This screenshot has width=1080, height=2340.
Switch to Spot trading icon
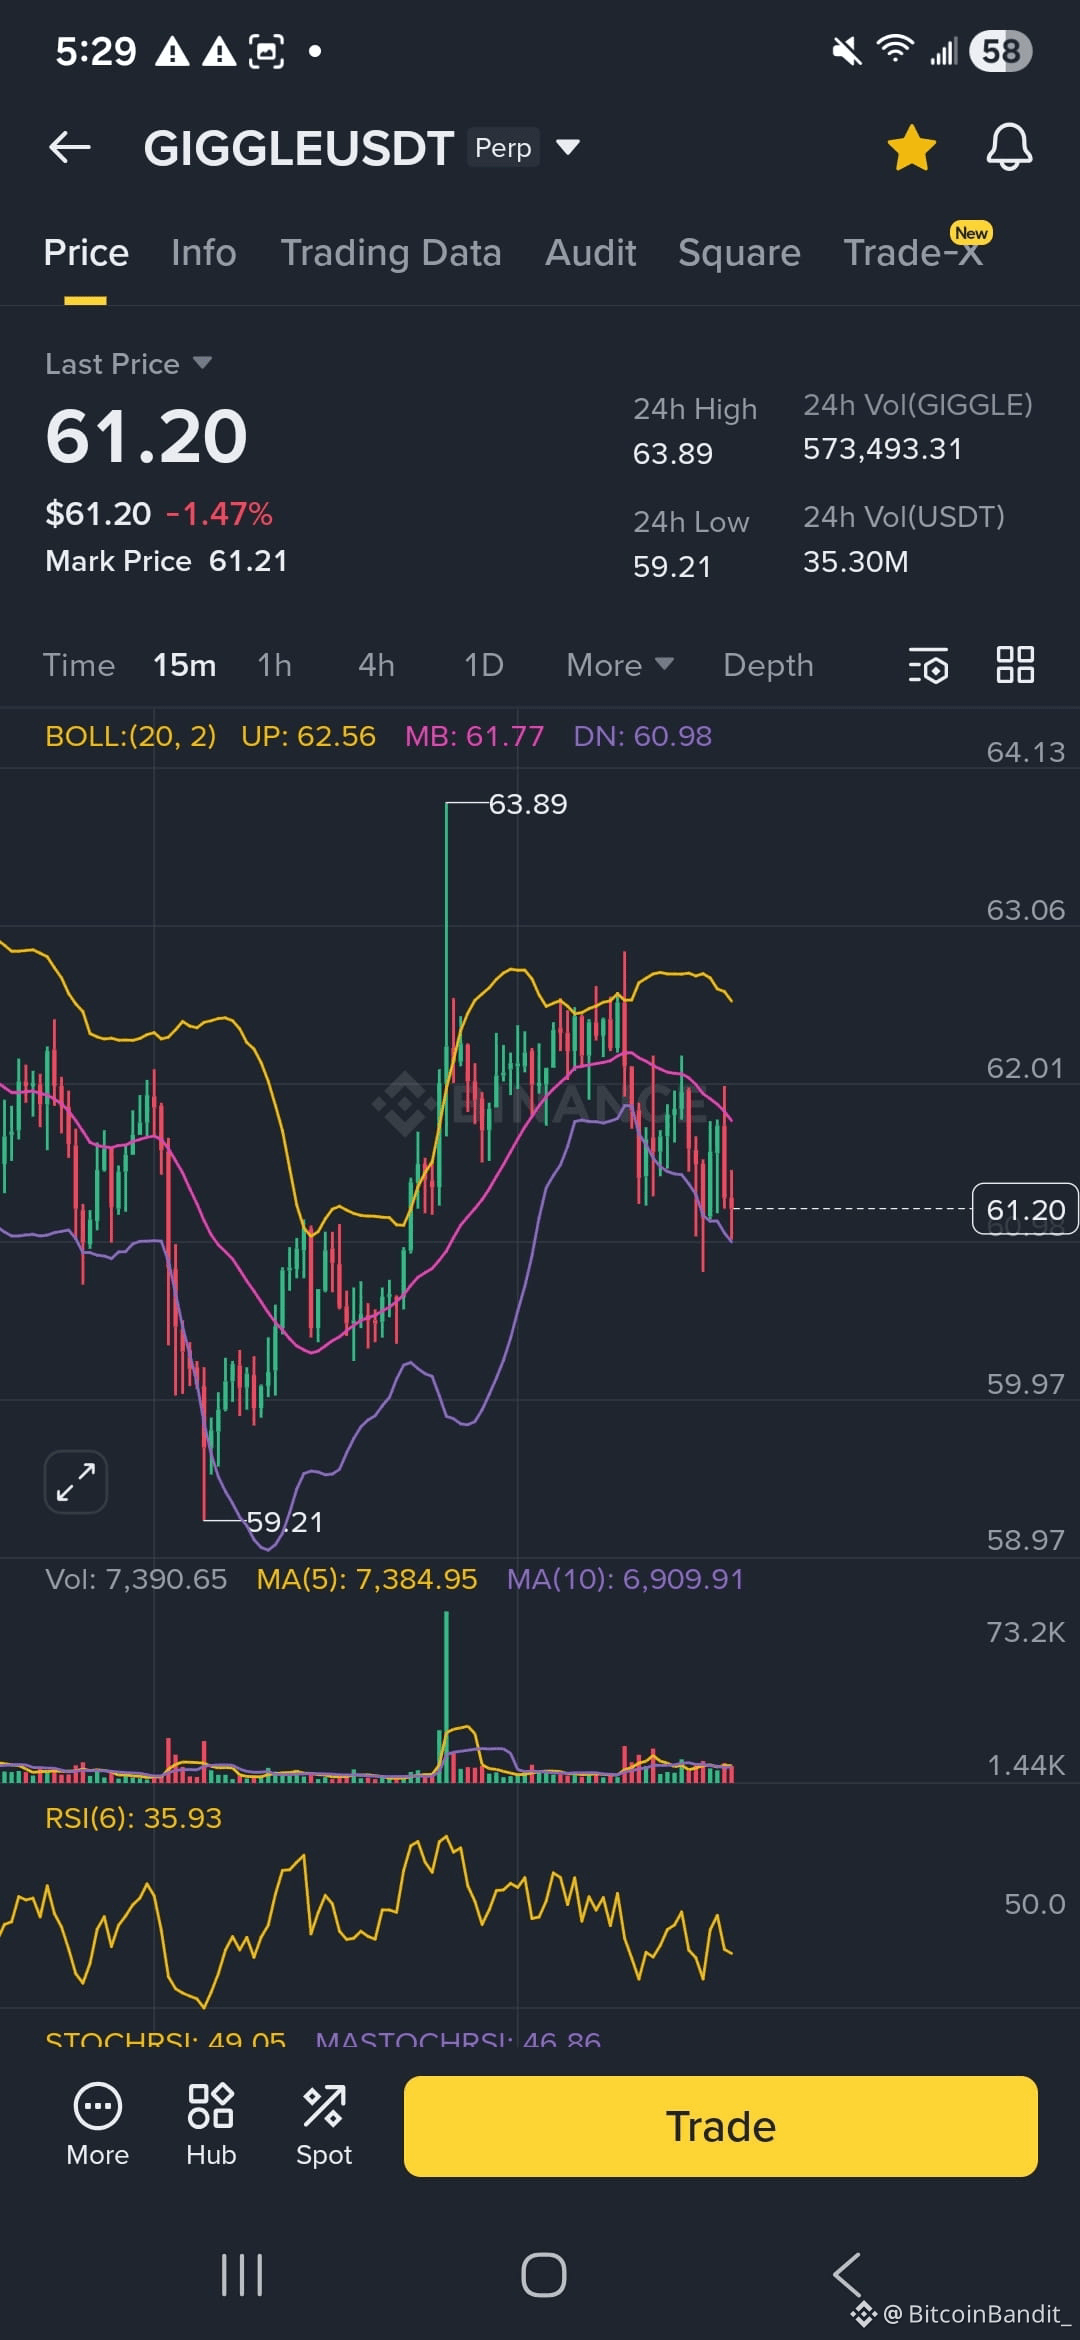324,2125
